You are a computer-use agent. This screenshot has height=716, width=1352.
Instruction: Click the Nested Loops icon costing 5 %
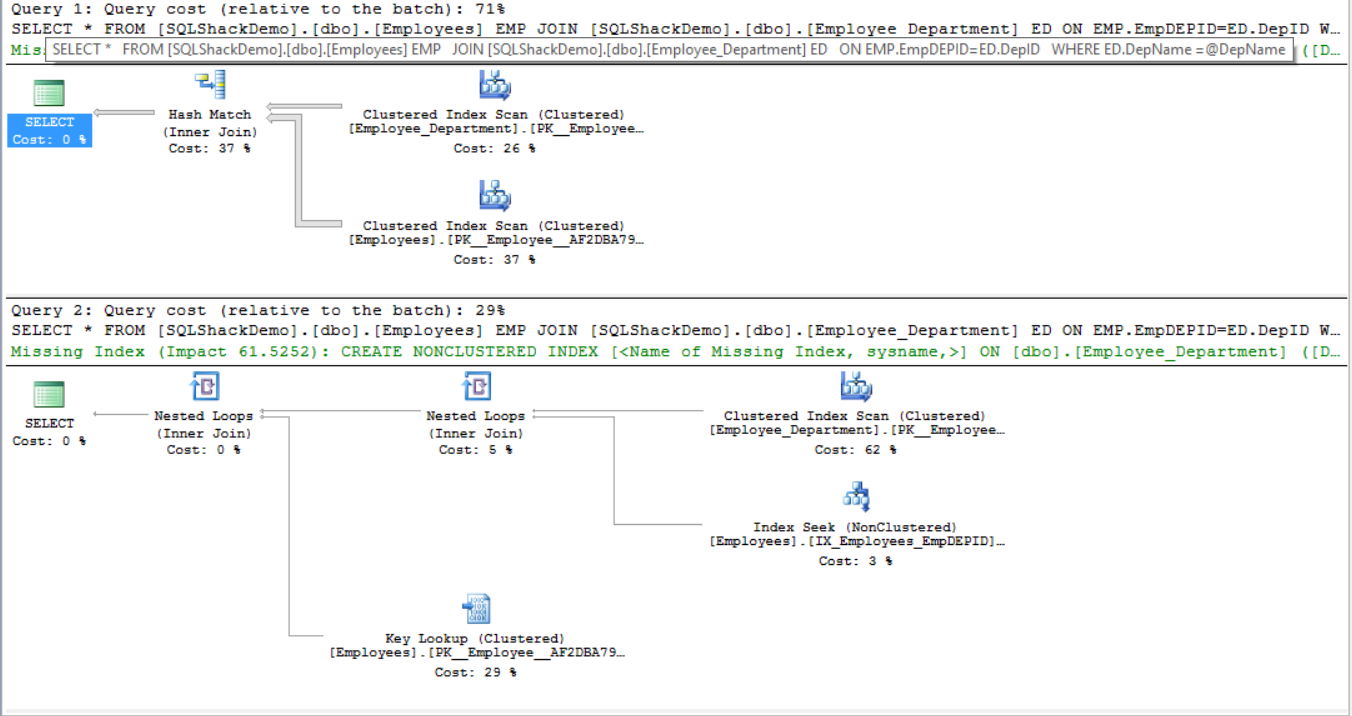coord(476,387)
